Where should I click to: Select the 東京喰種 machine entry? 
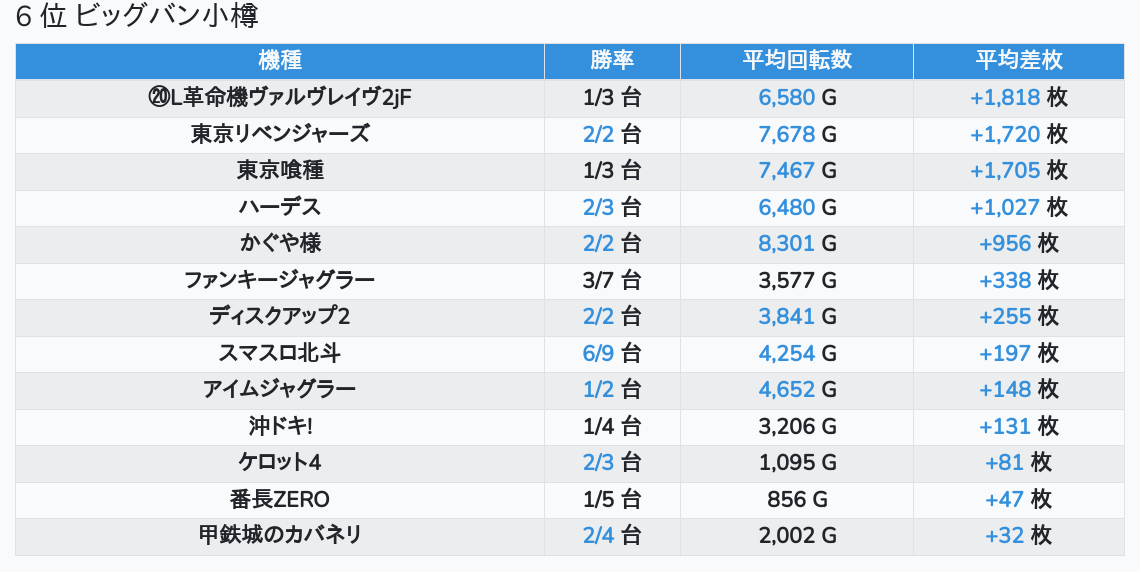coord(280,171)
